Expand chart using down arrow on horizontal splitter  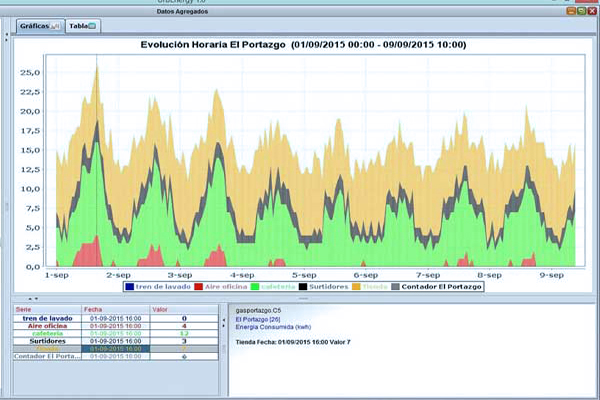coord(36,299)
